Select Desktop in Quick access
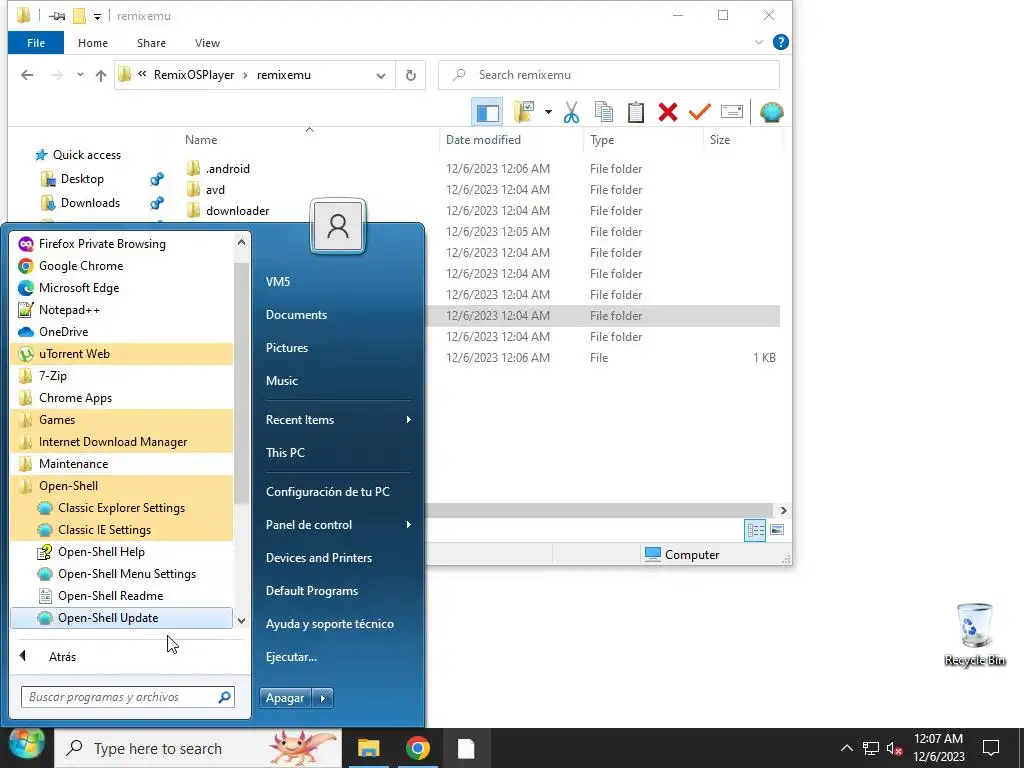 (x=82, y=179)
